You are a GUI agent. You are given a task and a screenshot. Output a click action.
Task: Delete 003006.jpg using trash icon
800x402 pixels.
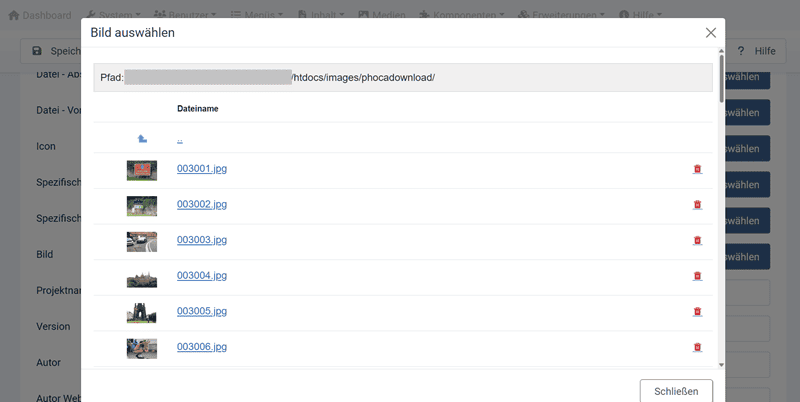click(697, 347)
